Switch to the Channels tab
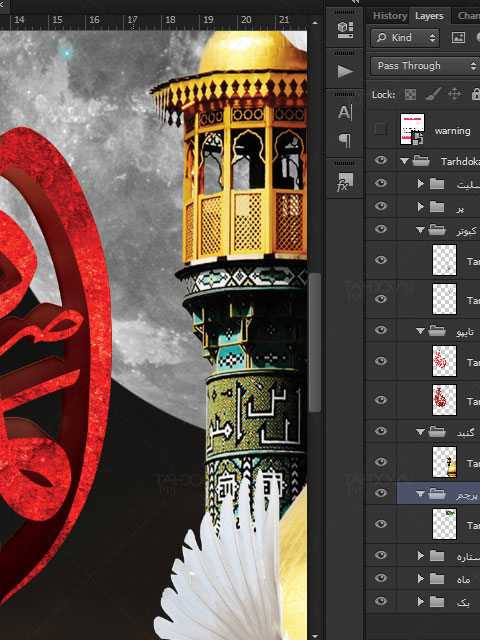Viewport: 480px width, 640px height. 469,16
